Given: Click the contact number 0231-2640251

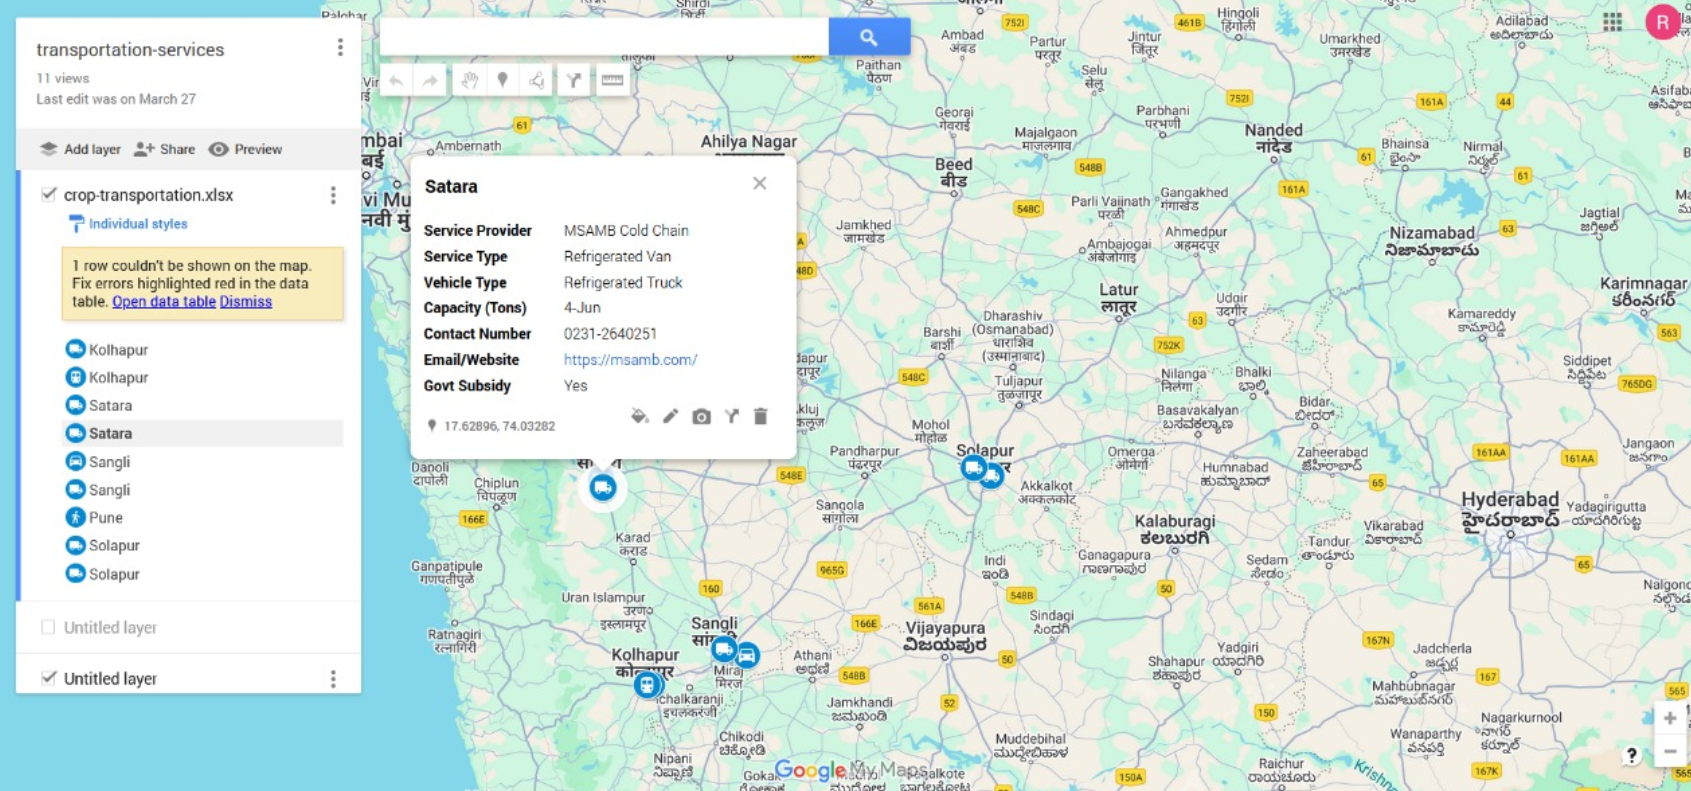Looking at the screenshot, I should [x=610, y=333].
